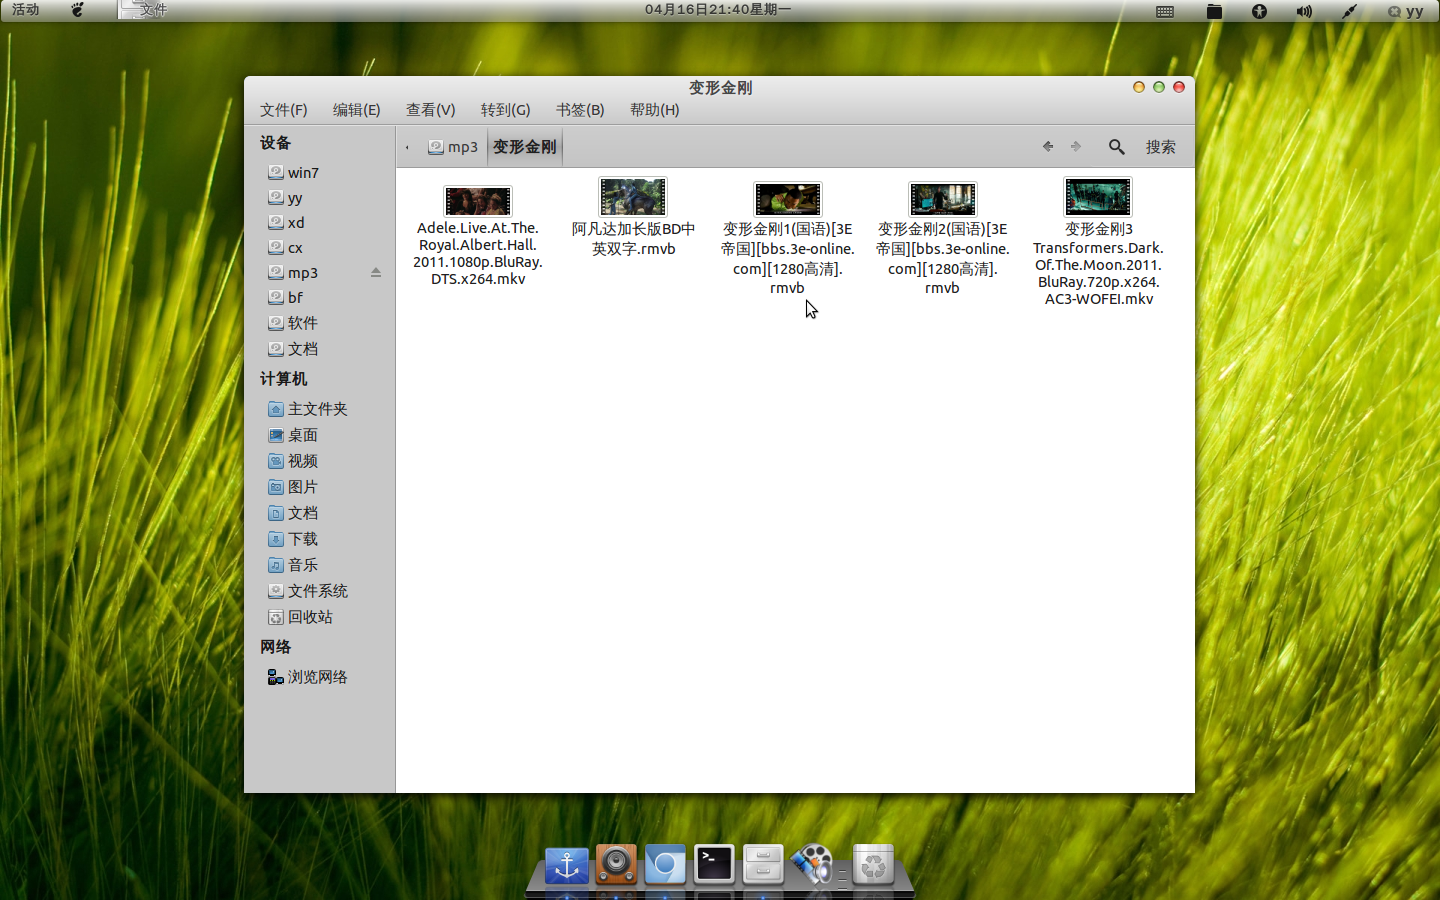1440x900 pixels.
Task: Click the folder icon in top panel
Action: pos(1214,11)
